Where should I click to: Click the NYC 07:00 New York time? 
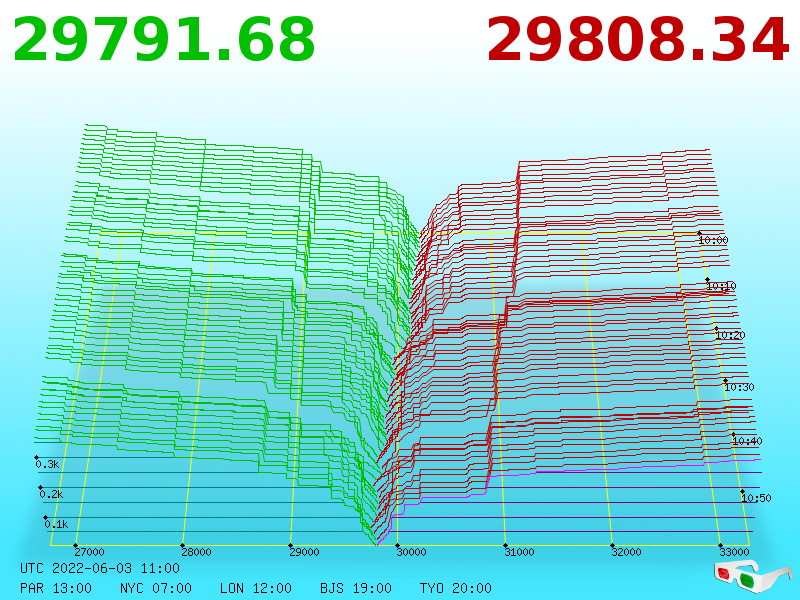click(156, 588)
